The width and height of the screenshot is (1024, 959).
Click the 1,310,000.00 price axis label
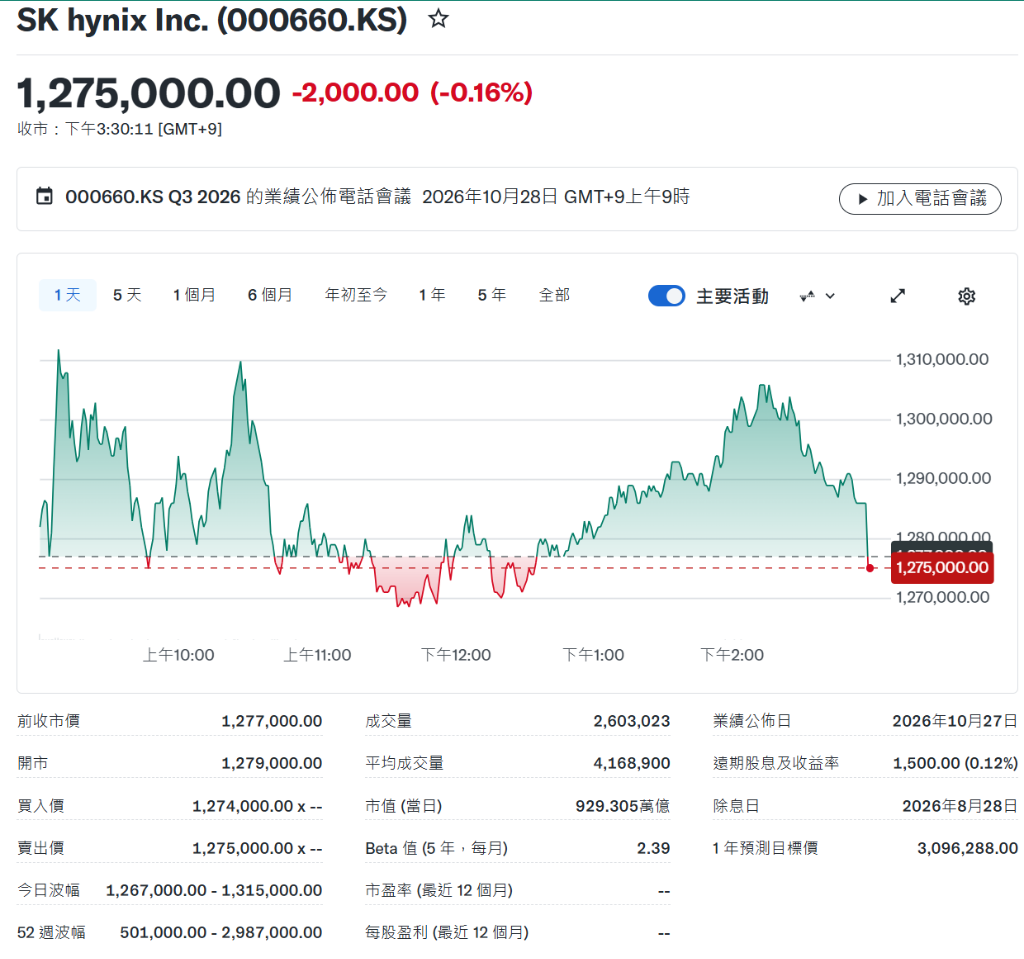[942, 359]
